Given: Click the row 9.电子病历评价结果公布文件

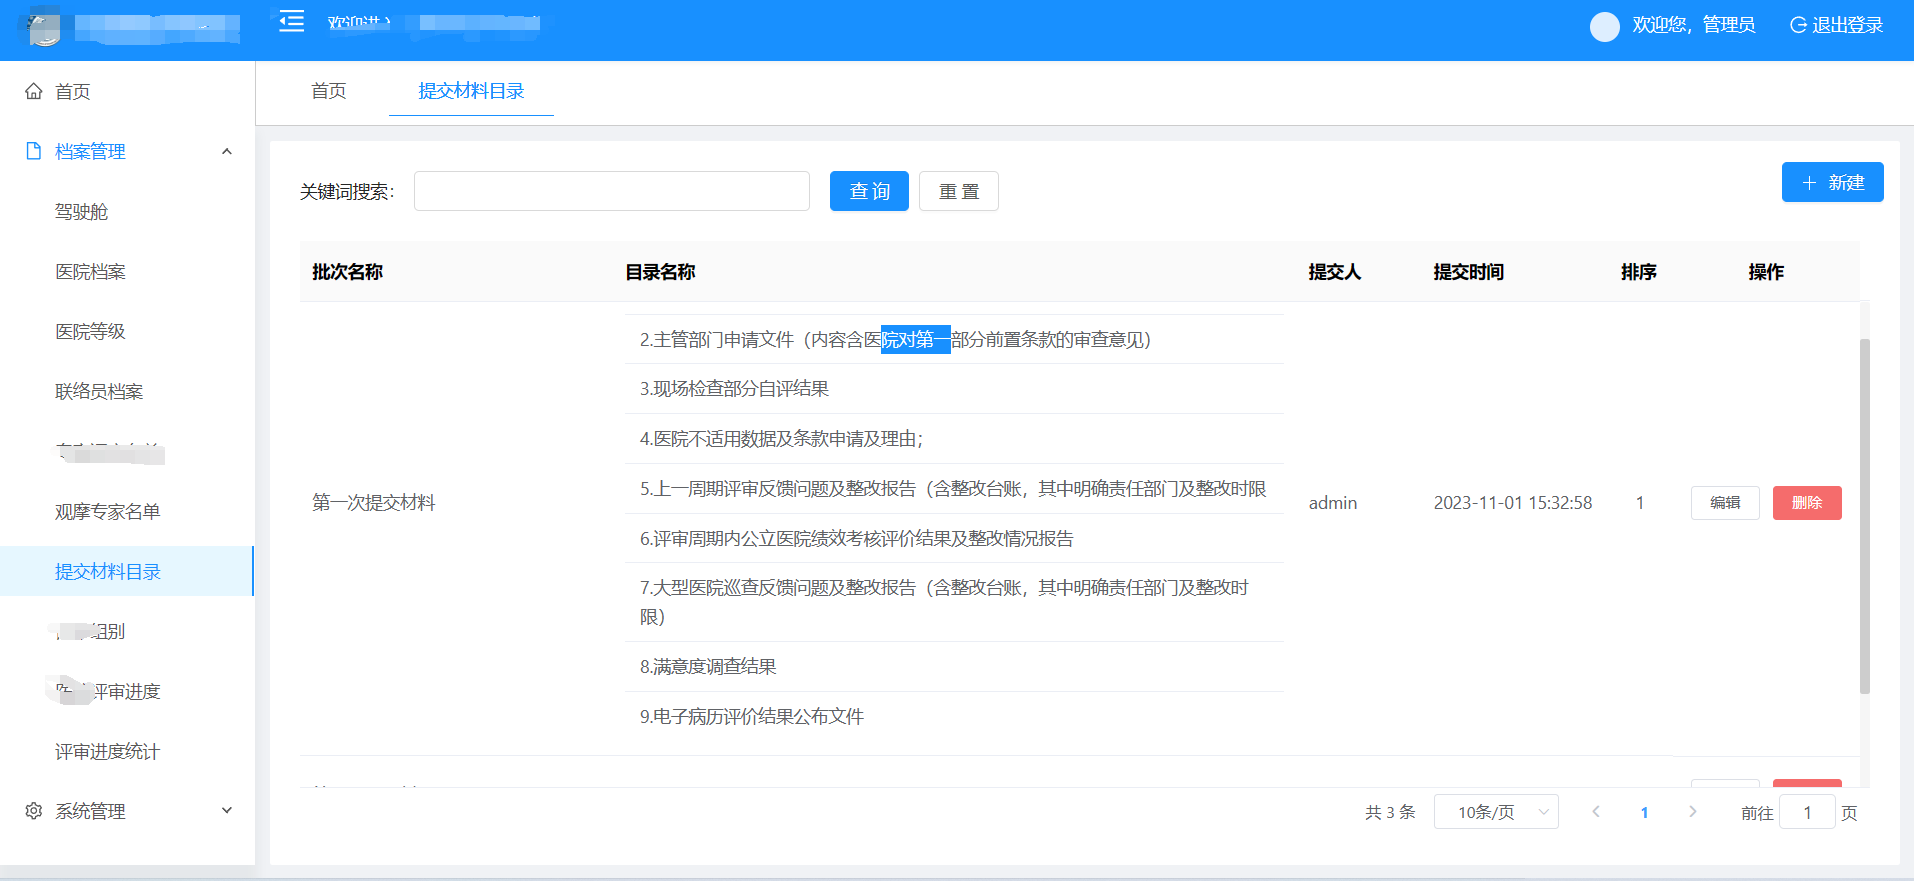Looking at the screenshot, I should (954, 717).
